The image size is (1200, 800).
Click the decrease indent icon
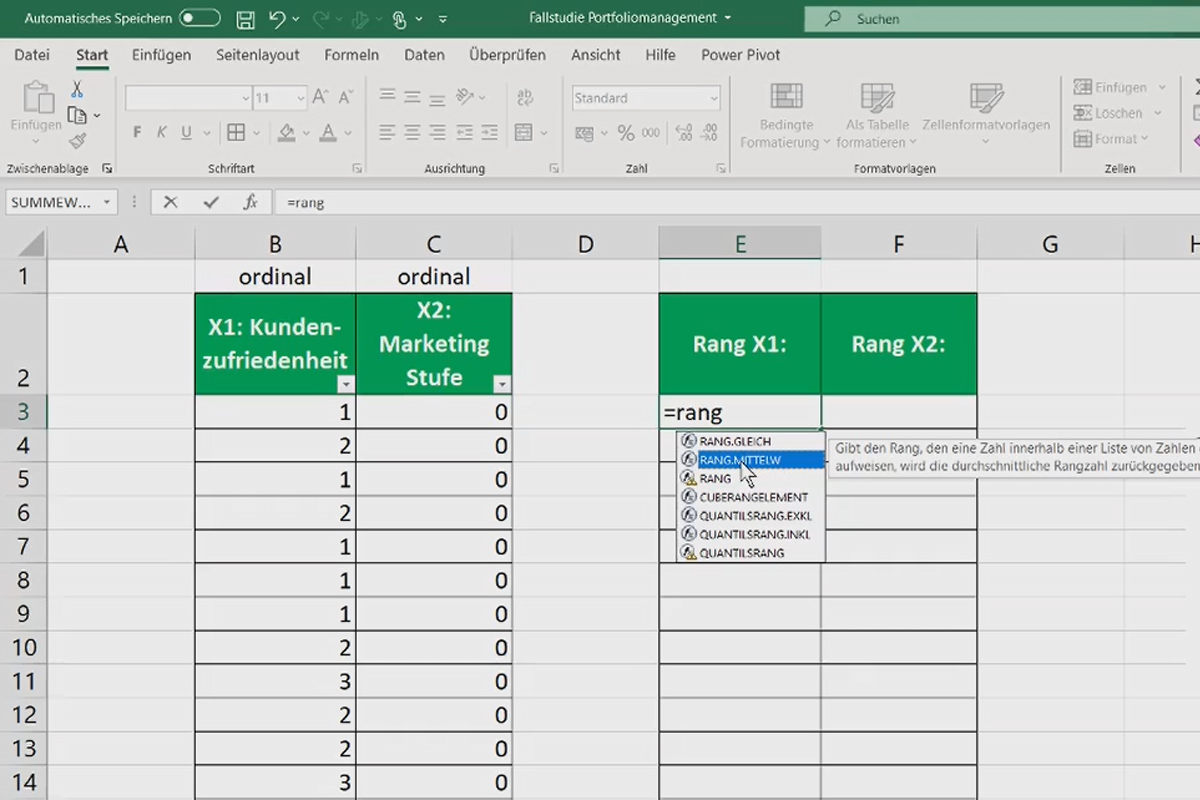pos(466,132)
